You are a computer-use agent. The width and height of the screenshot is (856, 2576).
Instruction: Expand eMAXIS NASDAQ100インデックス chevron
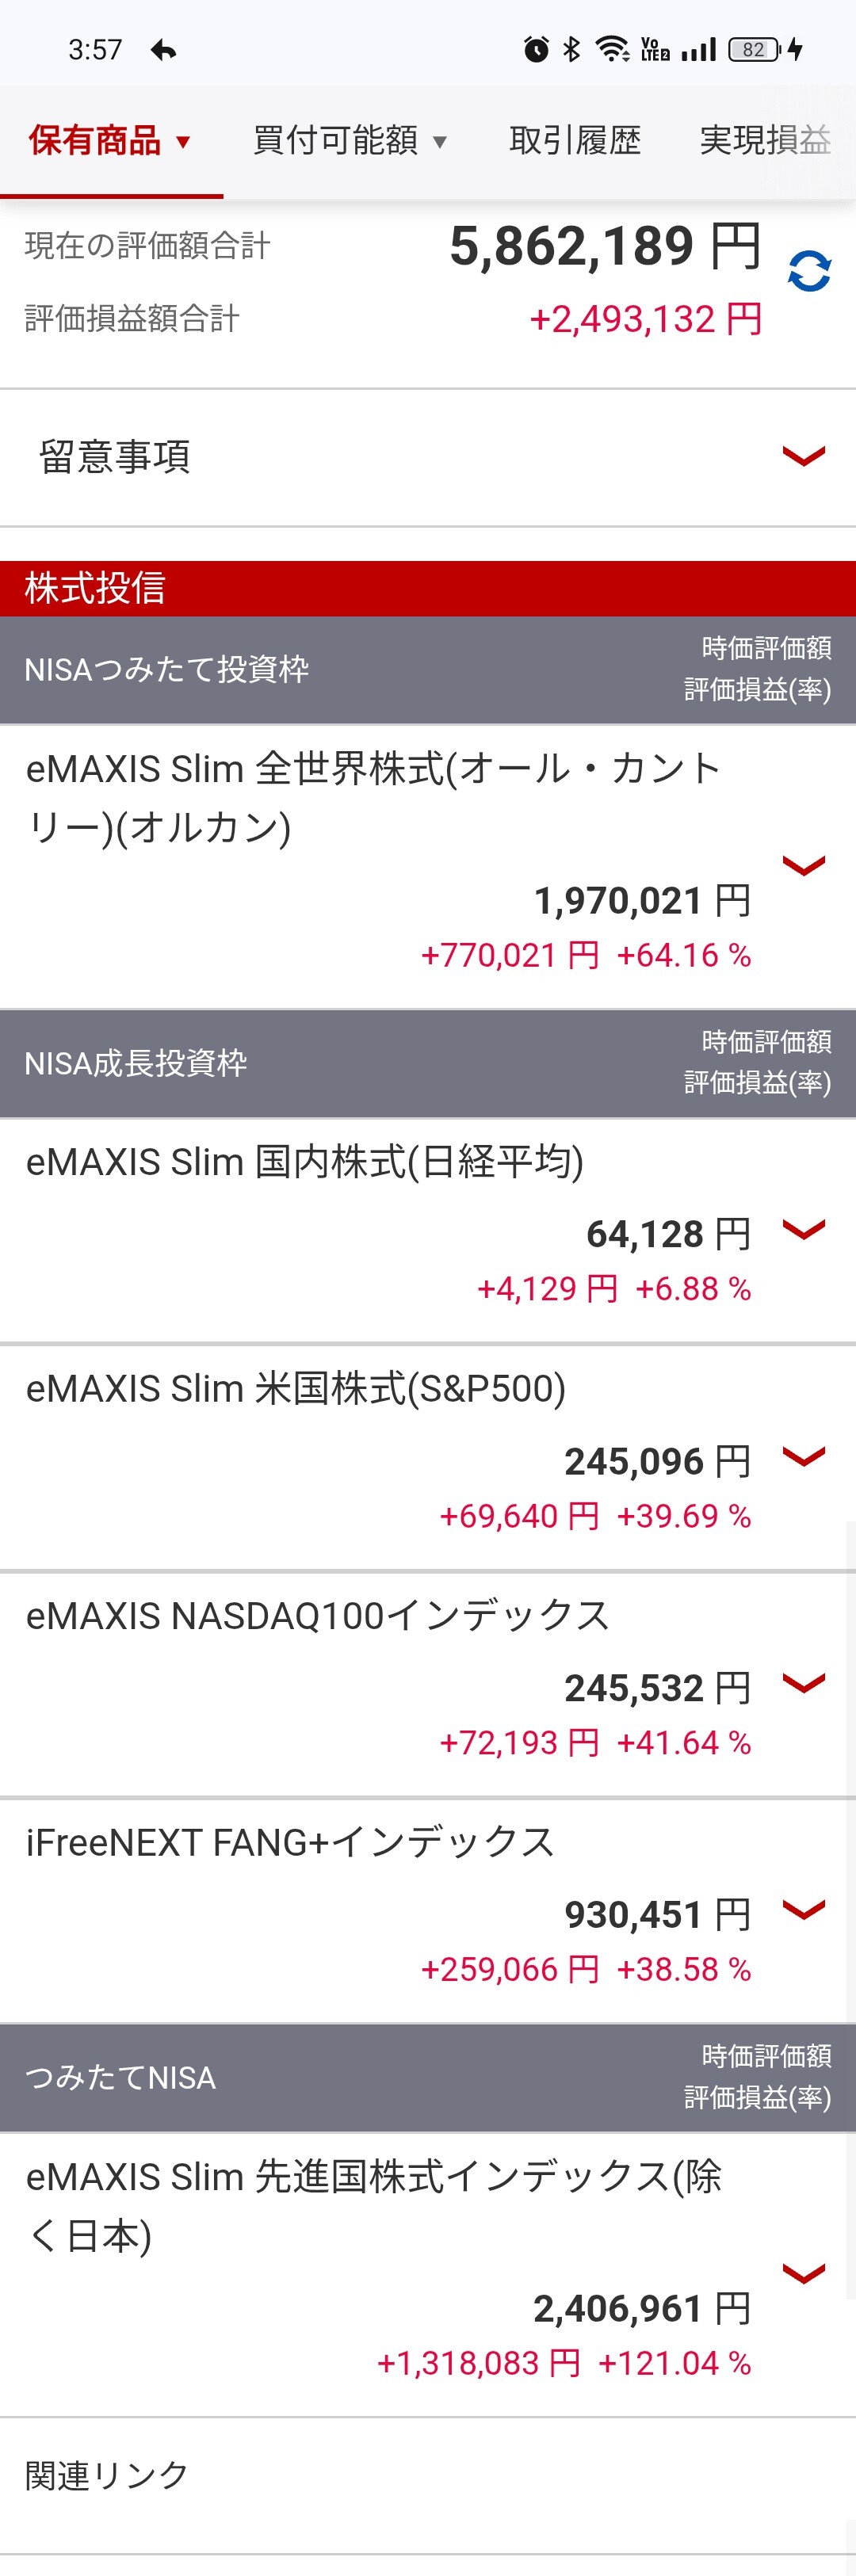[x=803, y=1683]
